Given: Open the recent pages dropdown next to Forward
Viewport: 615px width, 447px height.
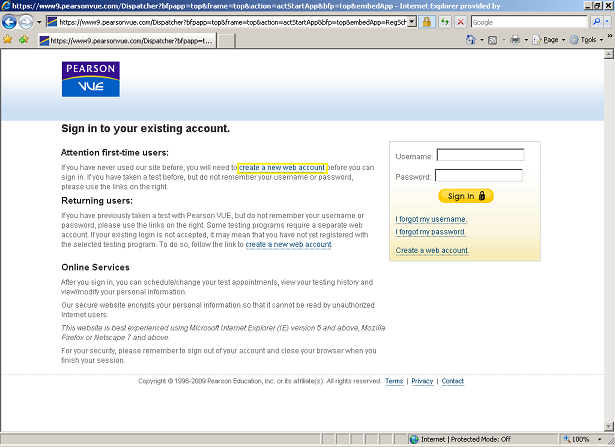Looking at the screenshot, I should pyautogui.click(x=39, y=22).
